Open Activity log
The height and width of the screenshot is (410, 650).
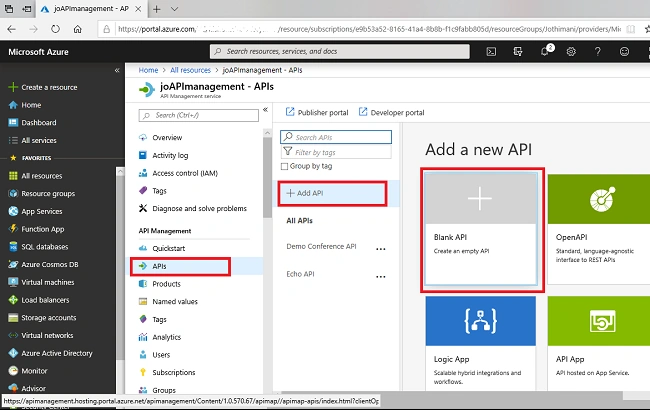point(163,155)
